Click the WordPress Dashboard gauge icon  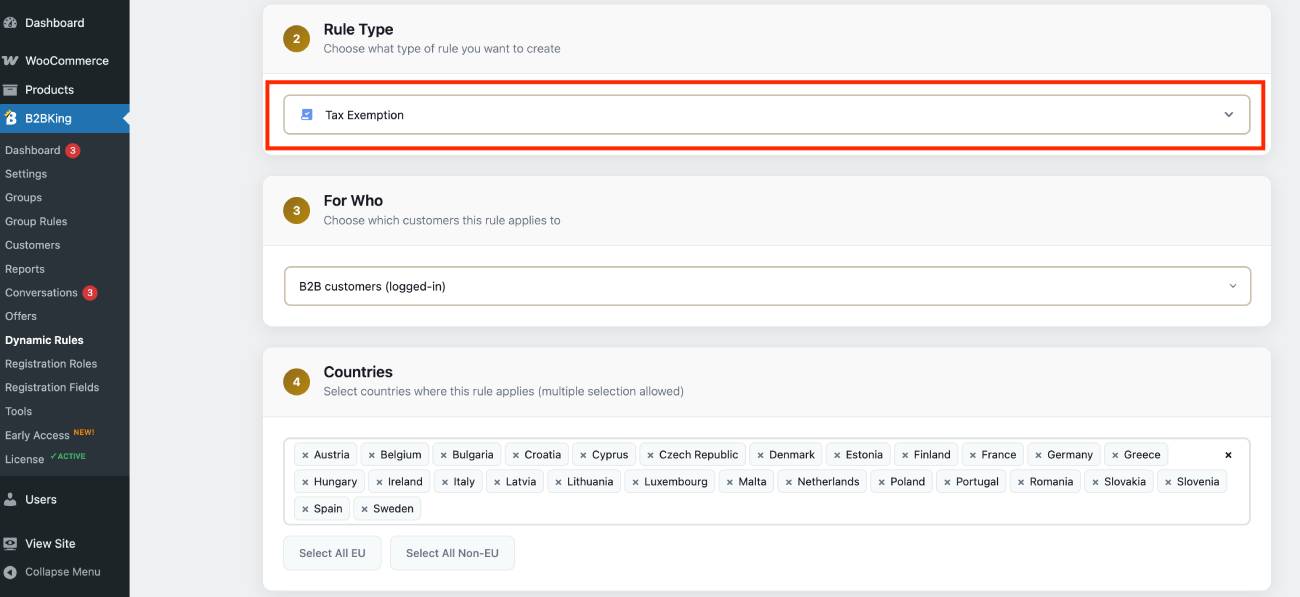click(10, 22)
